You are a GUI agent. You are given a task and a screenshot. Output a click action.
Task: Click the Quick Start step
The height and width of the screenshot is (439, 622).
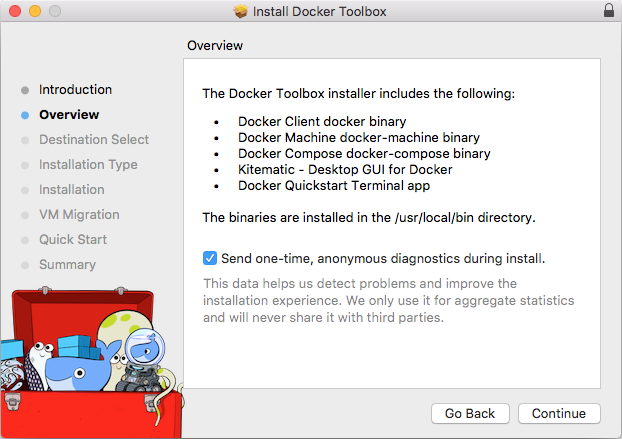tap(74, 239)
